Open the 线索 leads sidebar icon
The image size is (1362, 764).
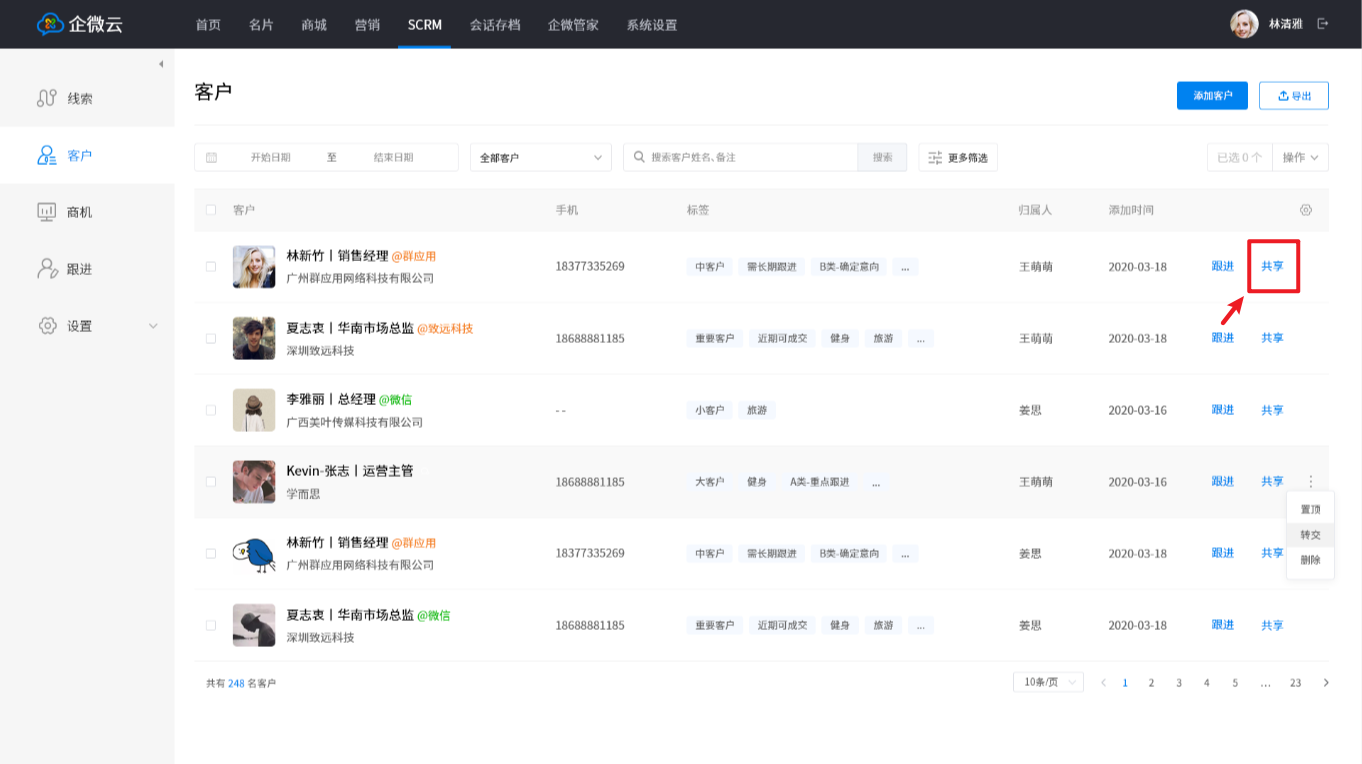point(47,98)
